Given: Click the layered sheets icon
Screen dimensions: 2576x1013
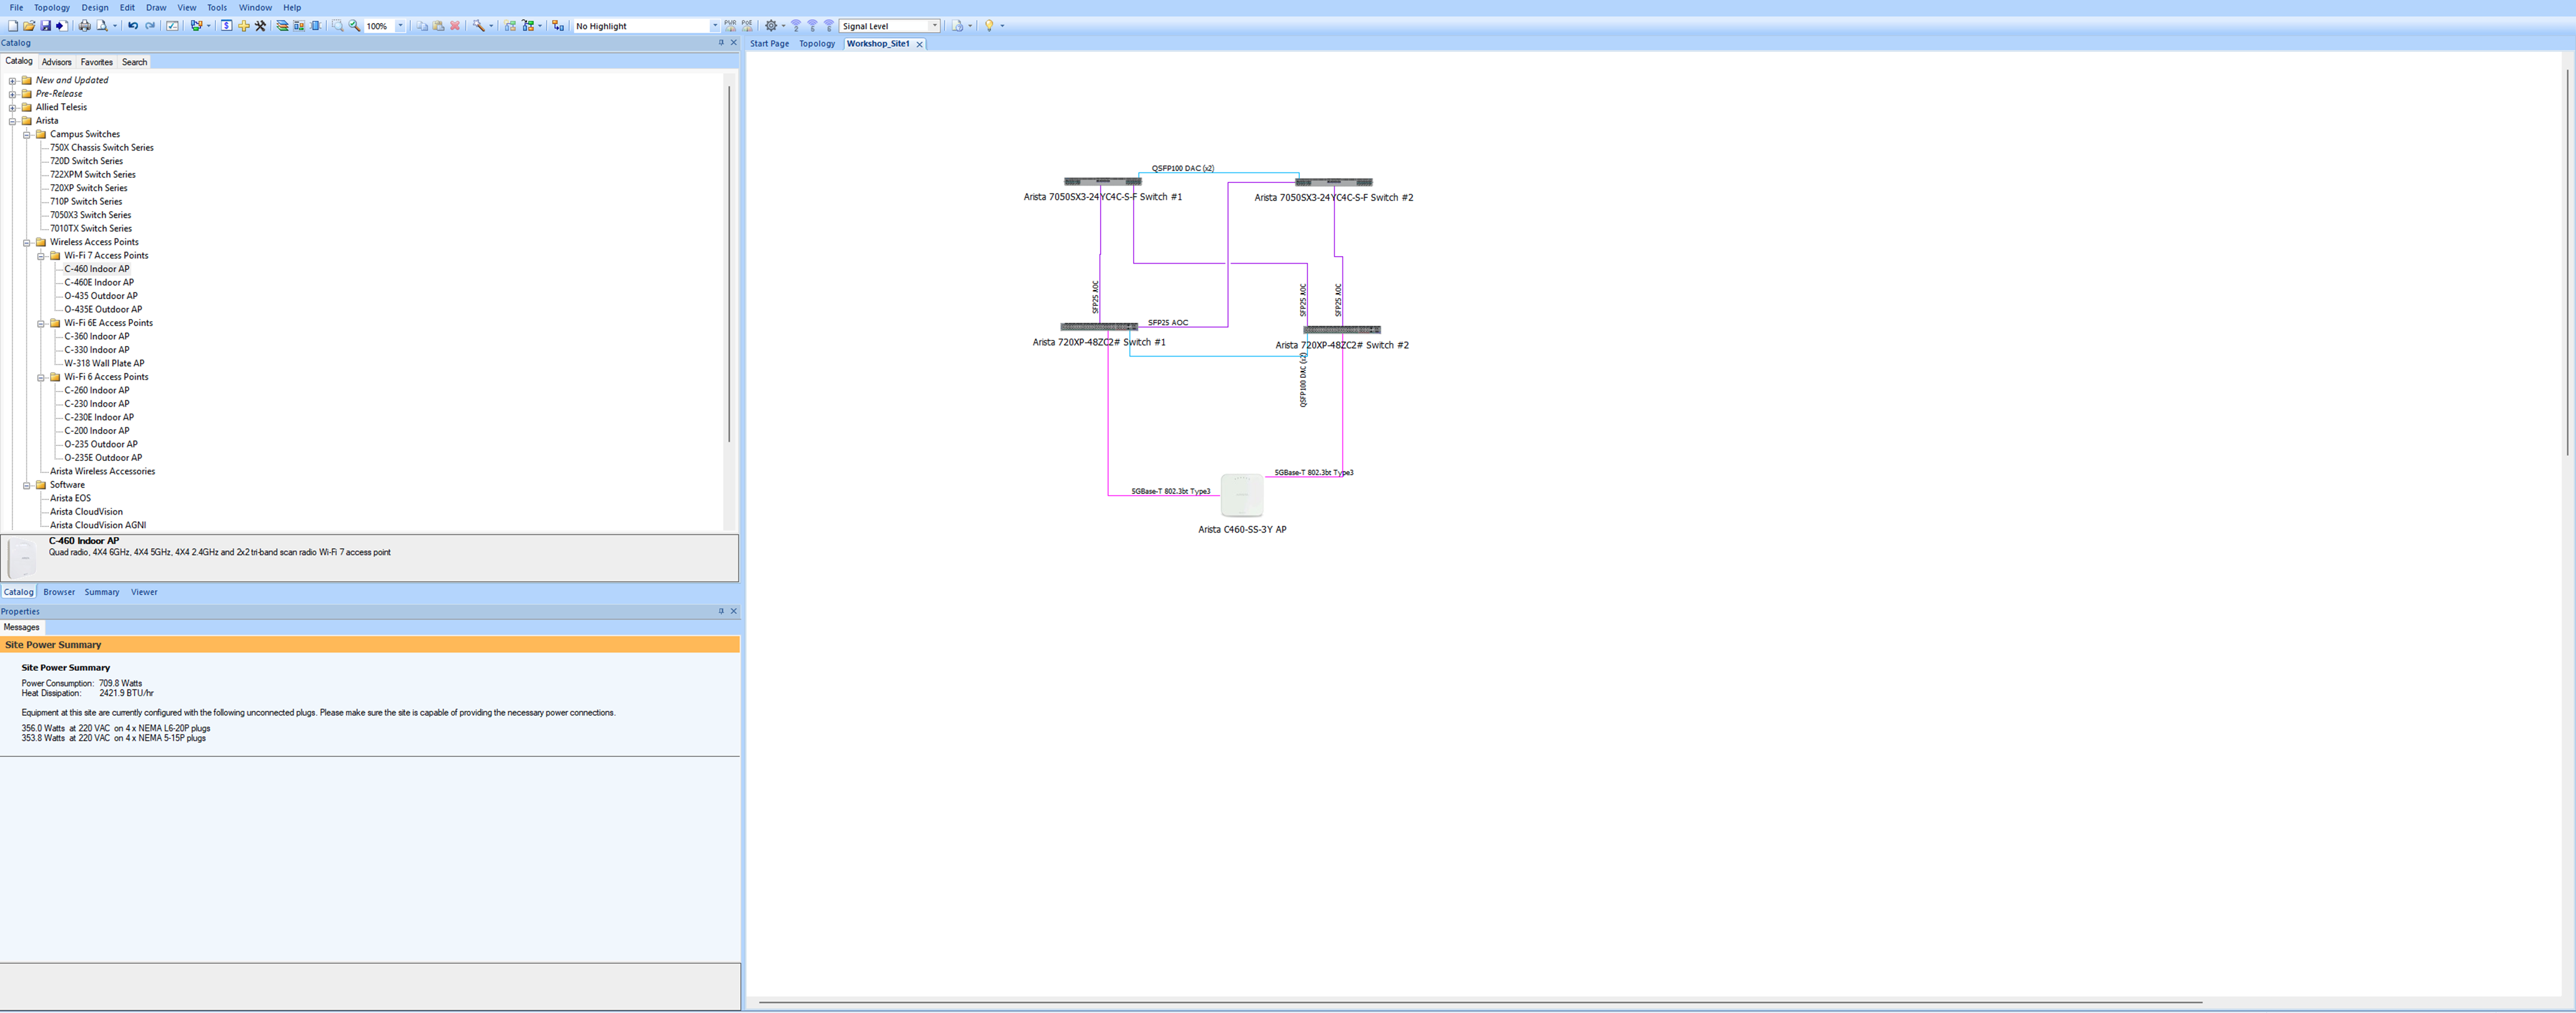Looking at the screenshot, I should click(282, 26).
